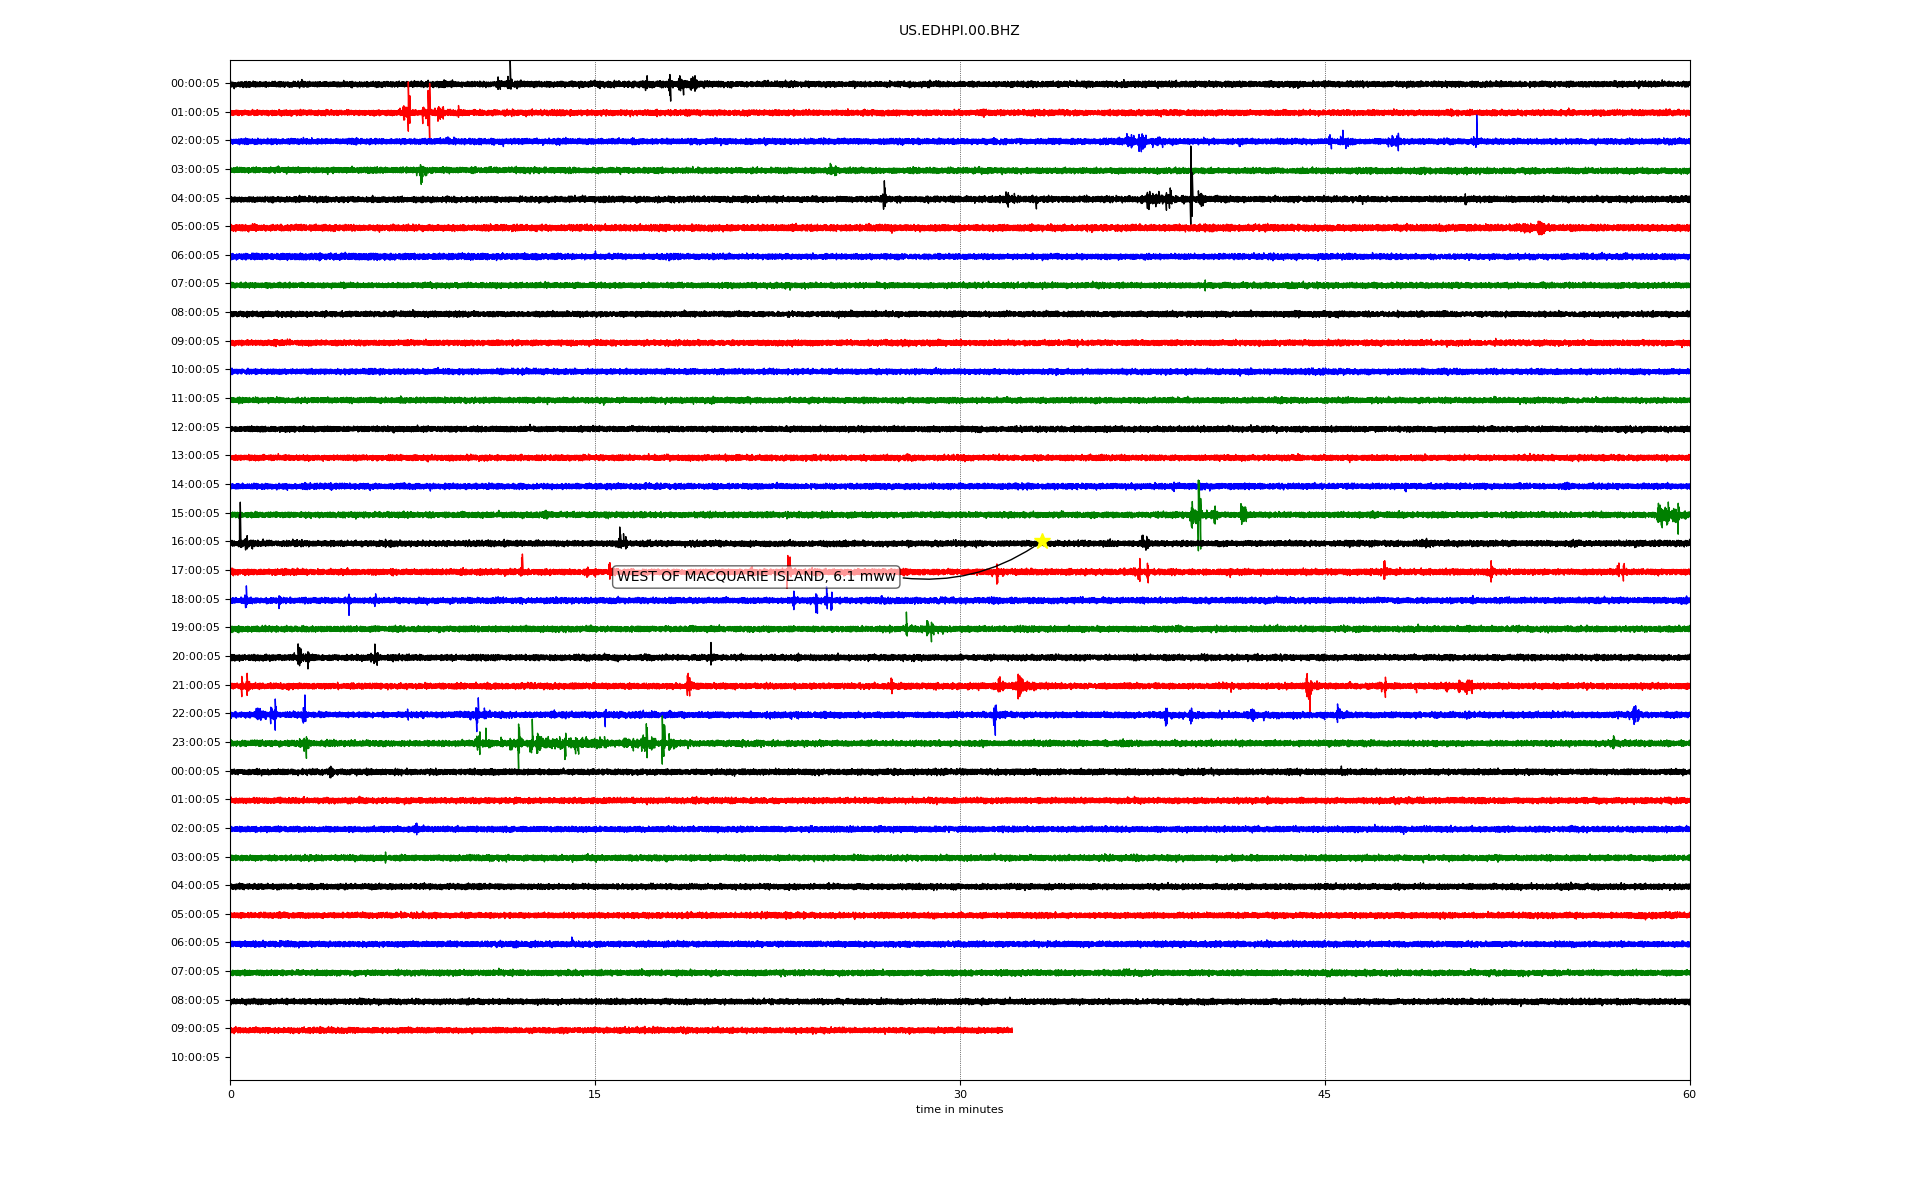Click the 21:00:05 row time label
The width and height of the screenshot is (1920, 1200).
tap(195, 686)
